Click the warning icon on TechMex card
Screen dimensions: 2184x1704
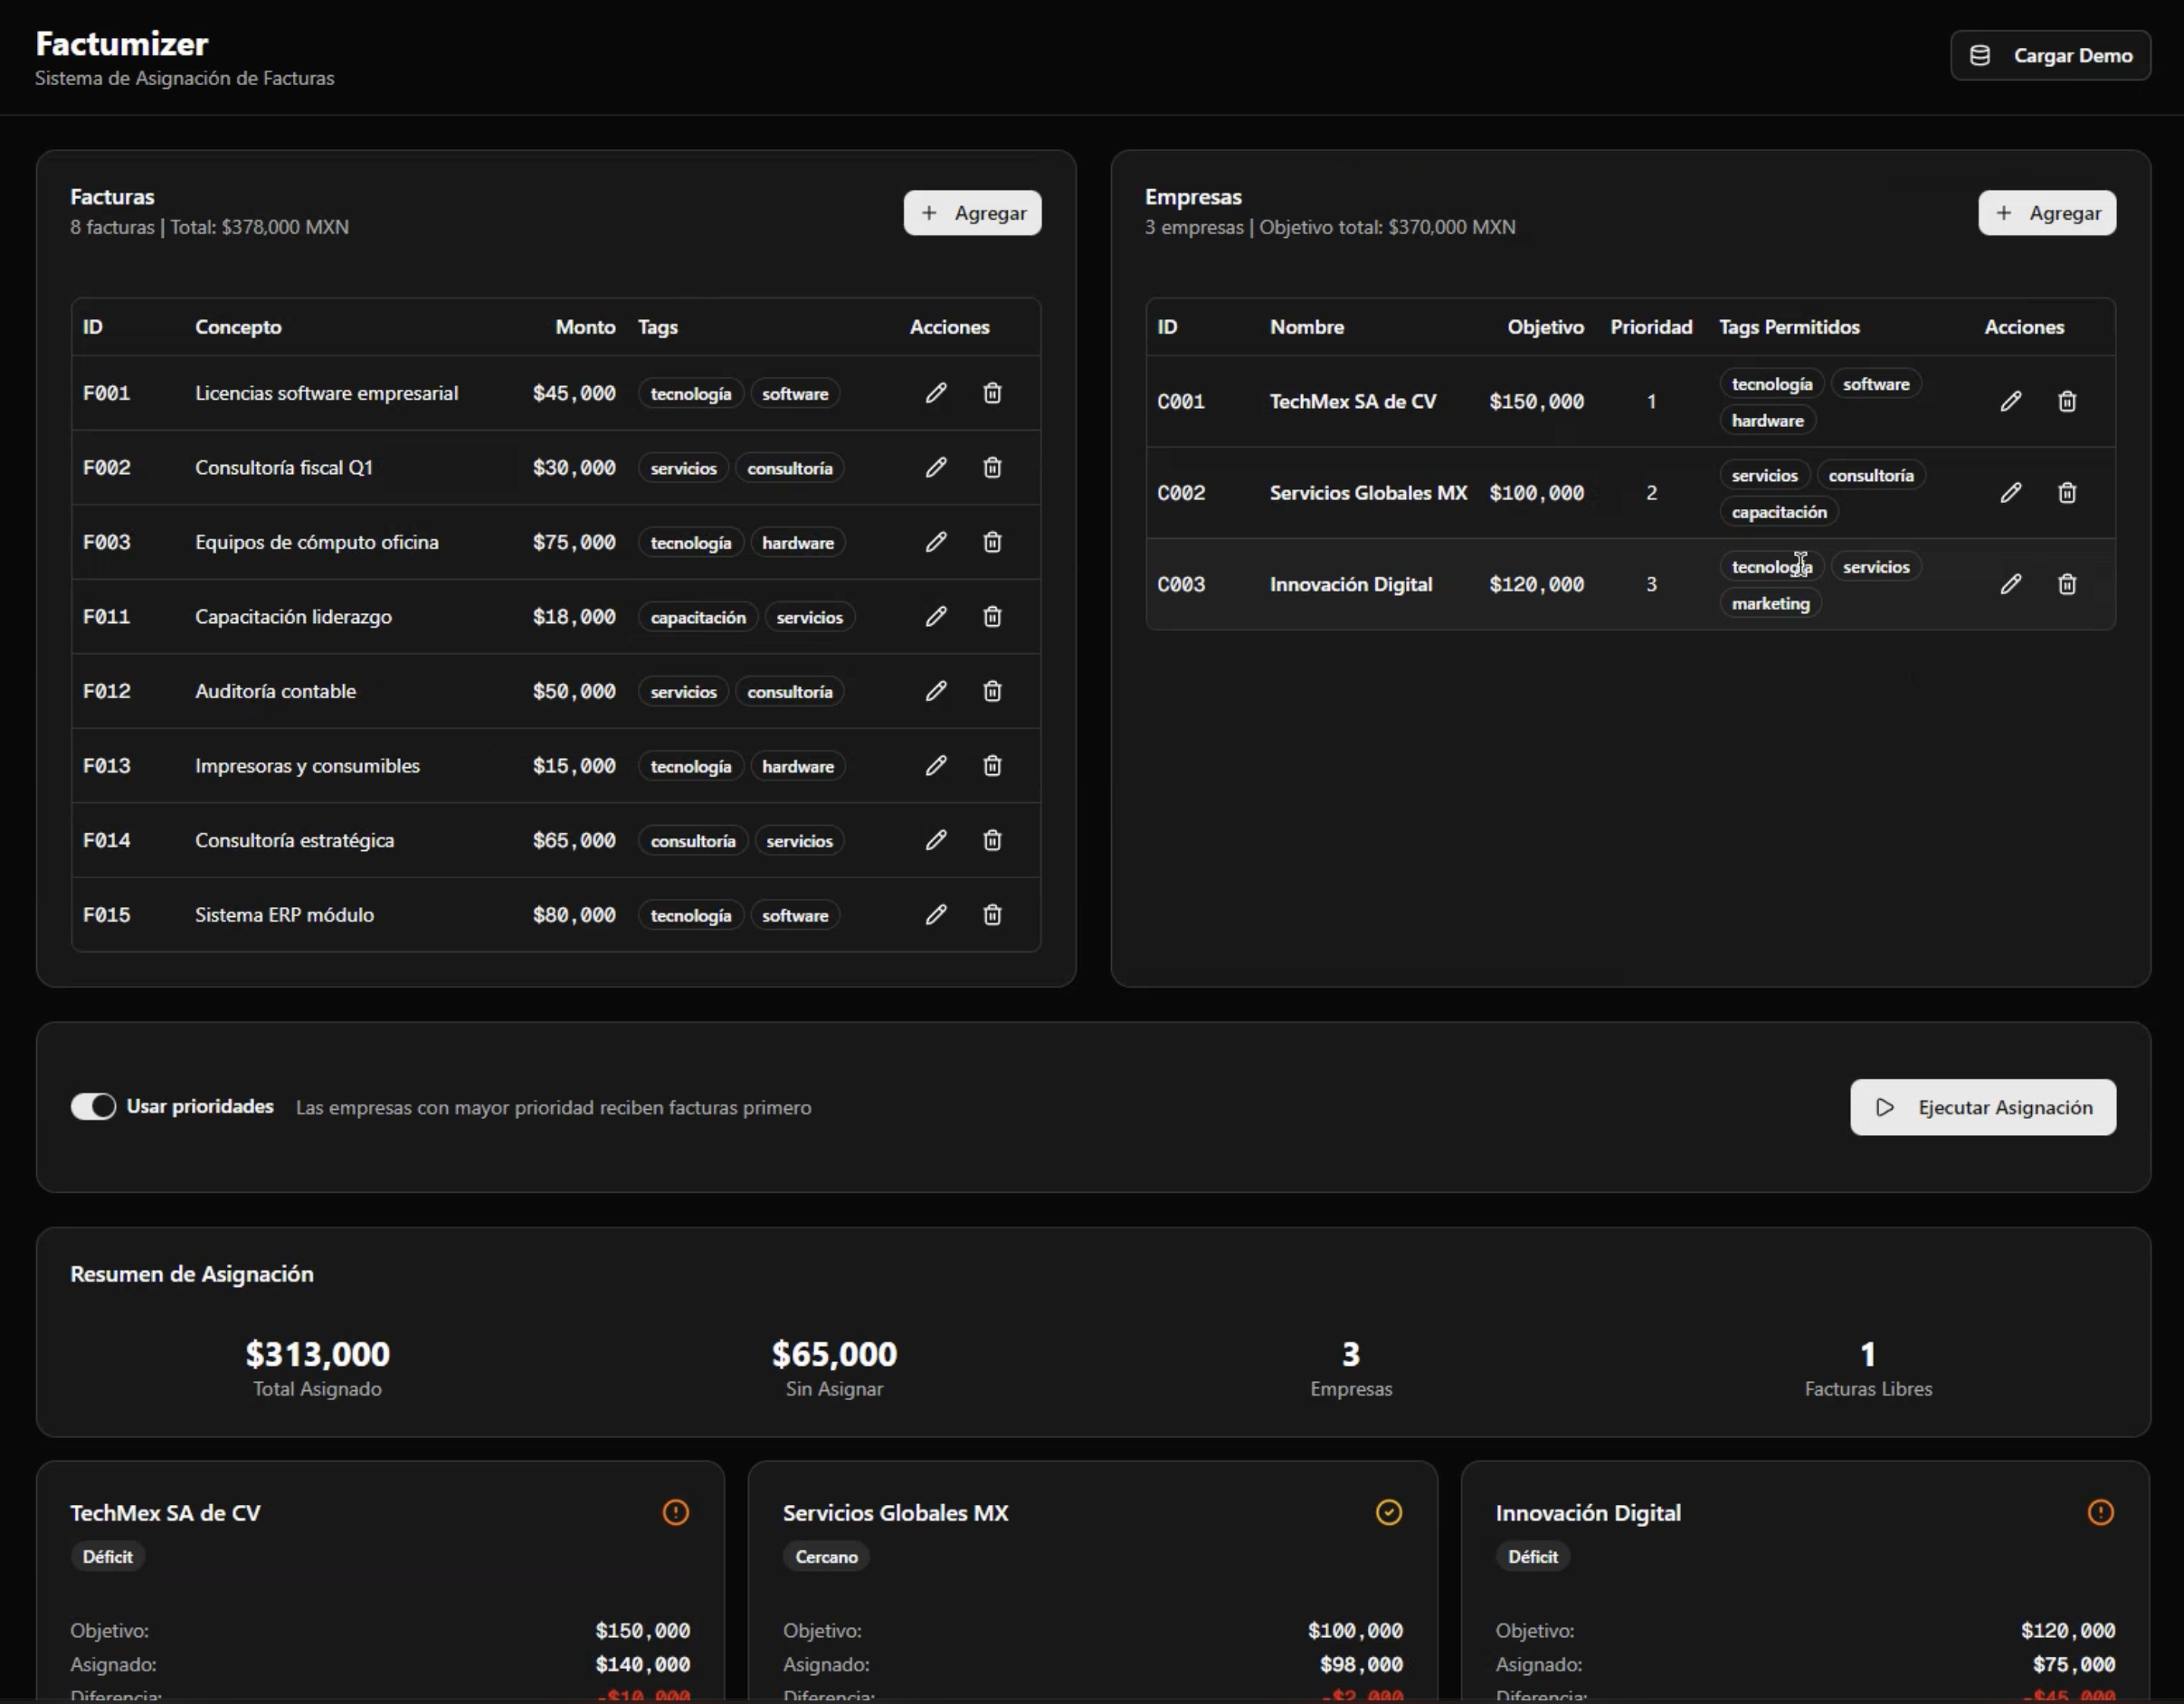676,1512
